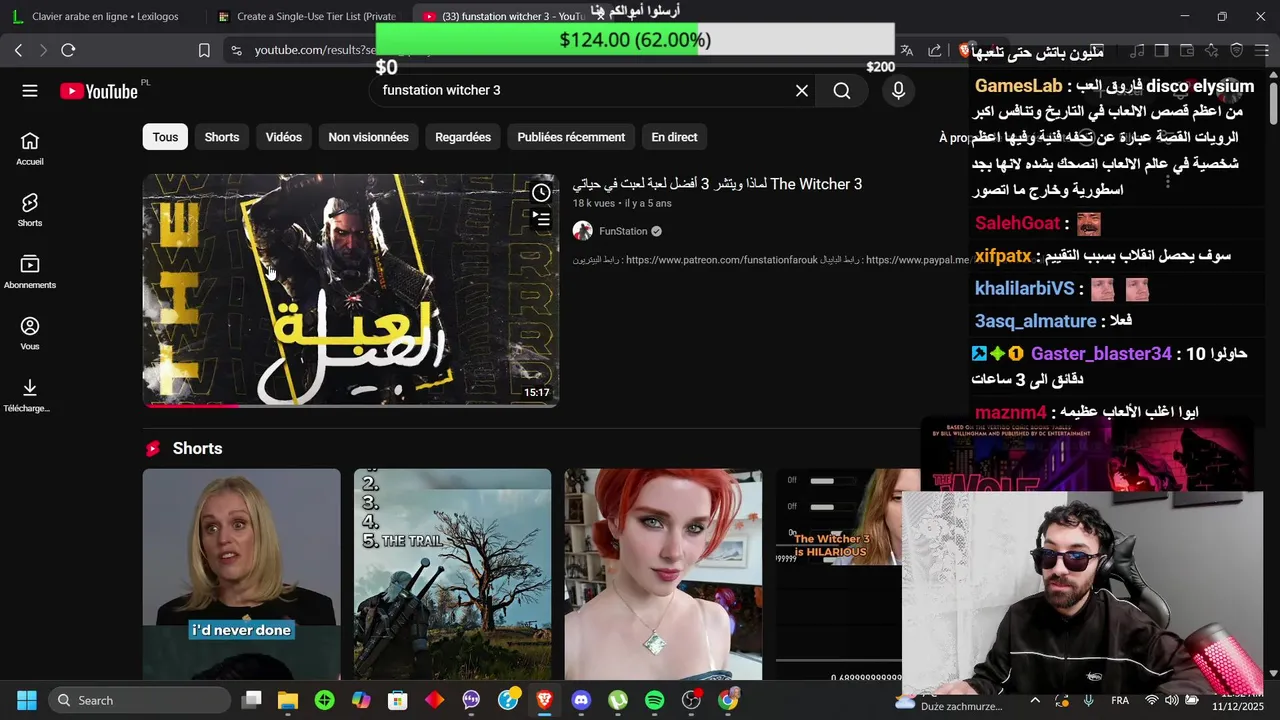This screenshot has height=720, width=1280.
Task: Open the "i'd never done" Short
Action: point(241,574)
